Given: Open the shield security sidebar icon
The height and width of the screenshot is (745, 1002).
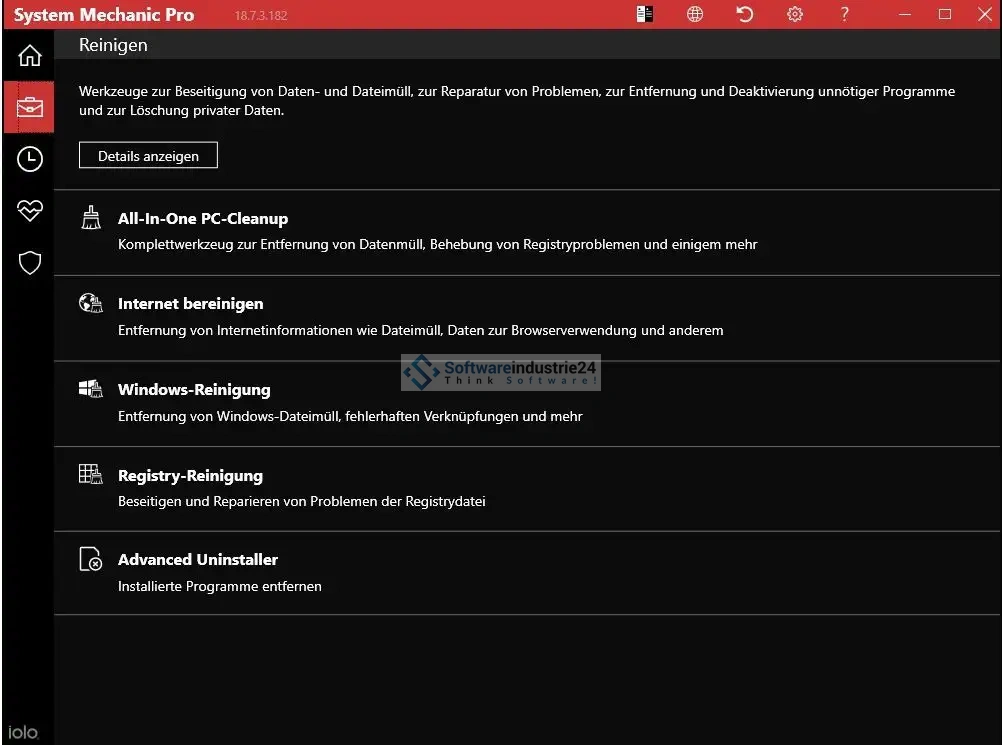Looking at the screenshot, I should 29,263.
